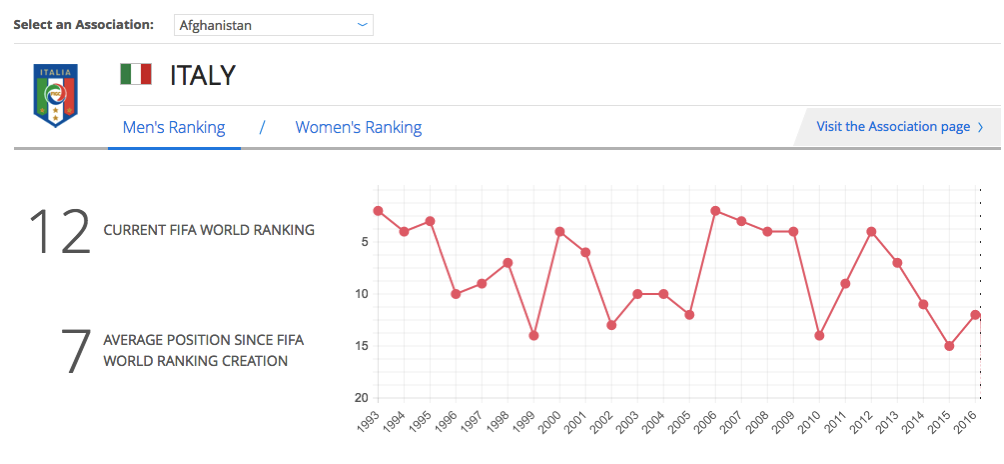This screenshot has height=464, width=1004.
Task: Click the 2016 data point on the chart
Action: (x=975, y=315)
